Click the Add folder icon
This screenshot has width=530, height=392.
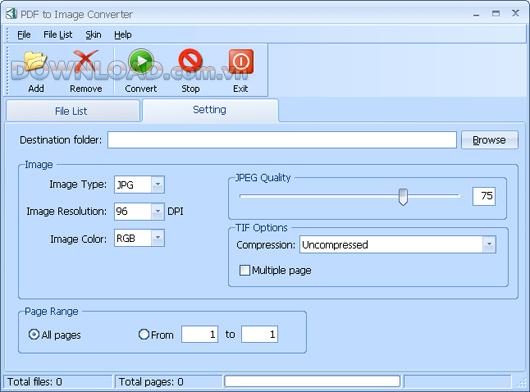35,62
